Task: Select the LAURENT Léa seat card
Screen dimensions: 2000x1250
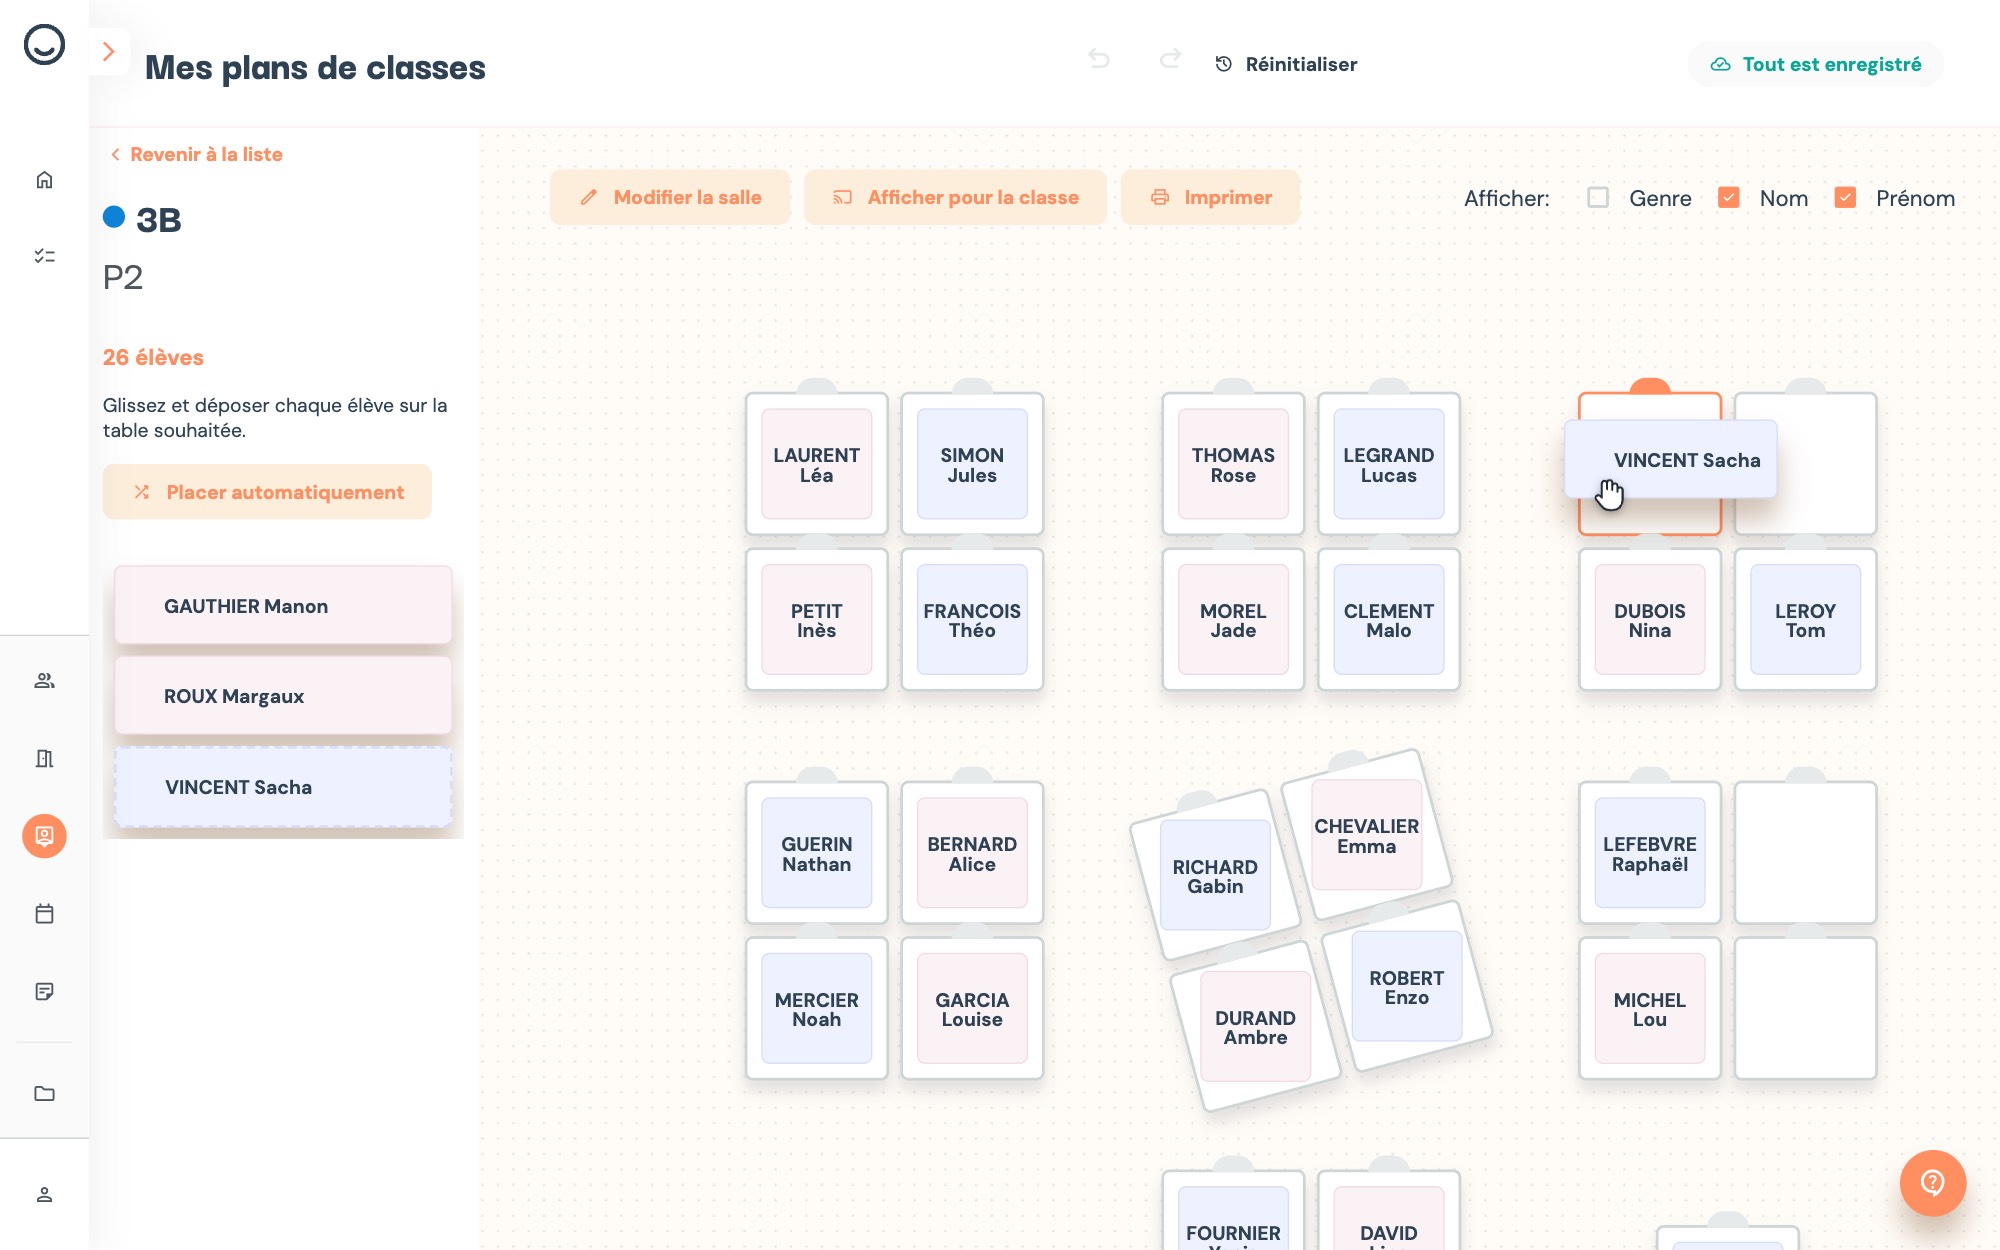Action: pyautogui.click(x=816, y=464)
